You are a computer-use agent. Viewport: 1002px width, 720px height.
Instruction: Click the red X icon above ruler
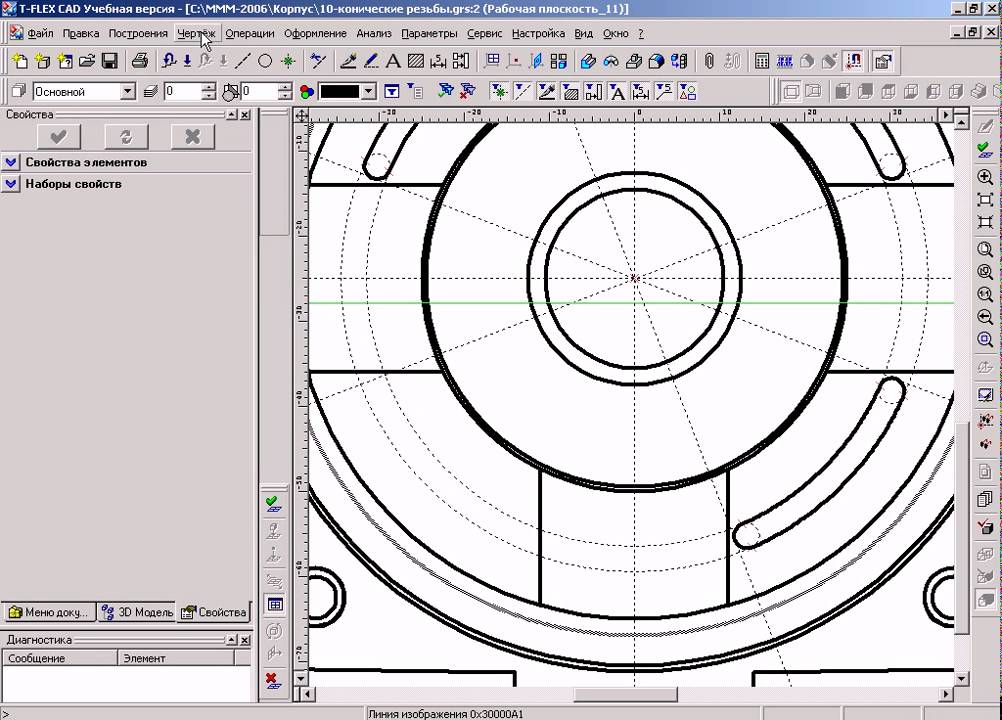click(272, 680)
